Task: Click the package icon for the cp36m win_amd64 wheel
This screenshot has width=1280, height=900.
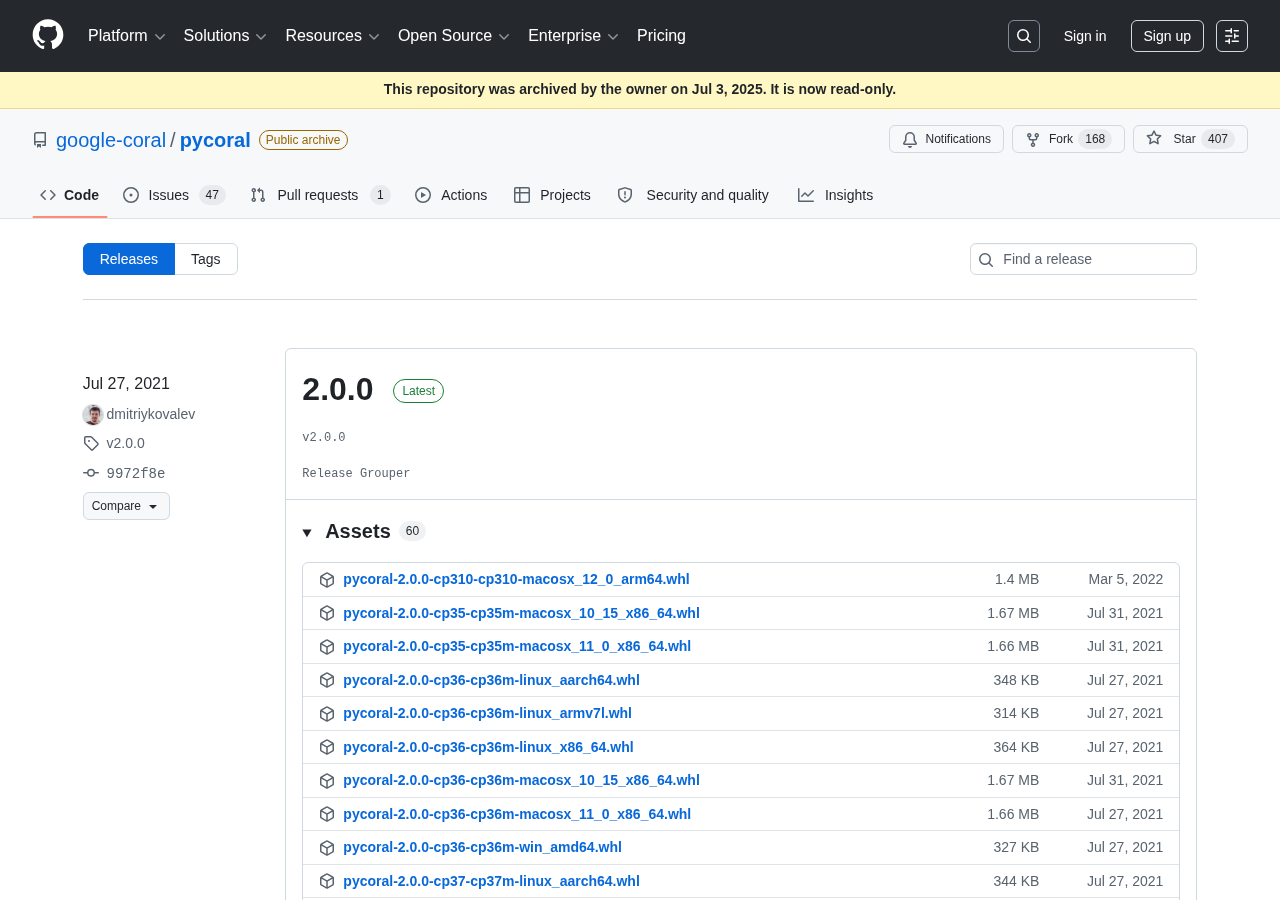Action: coord(327,848)
